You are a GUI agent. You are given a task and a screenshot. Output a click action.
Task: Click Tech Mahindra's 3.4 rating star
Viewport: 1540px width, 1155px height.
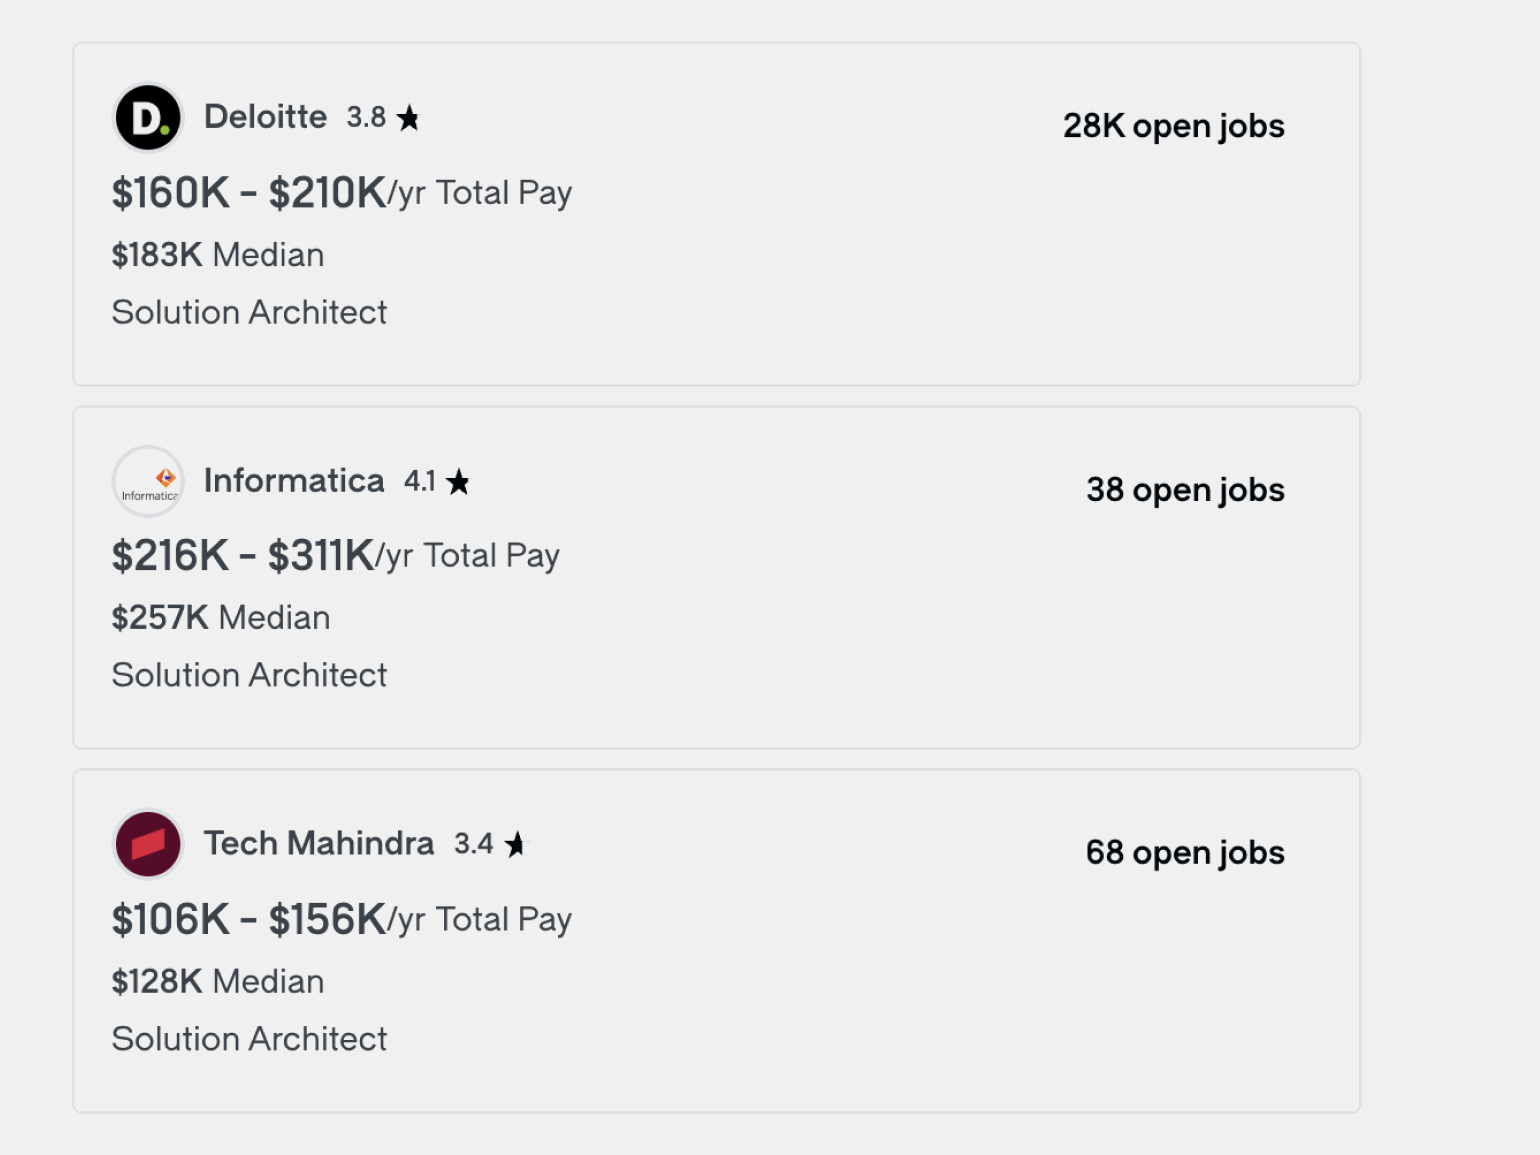tap(515, 845)
